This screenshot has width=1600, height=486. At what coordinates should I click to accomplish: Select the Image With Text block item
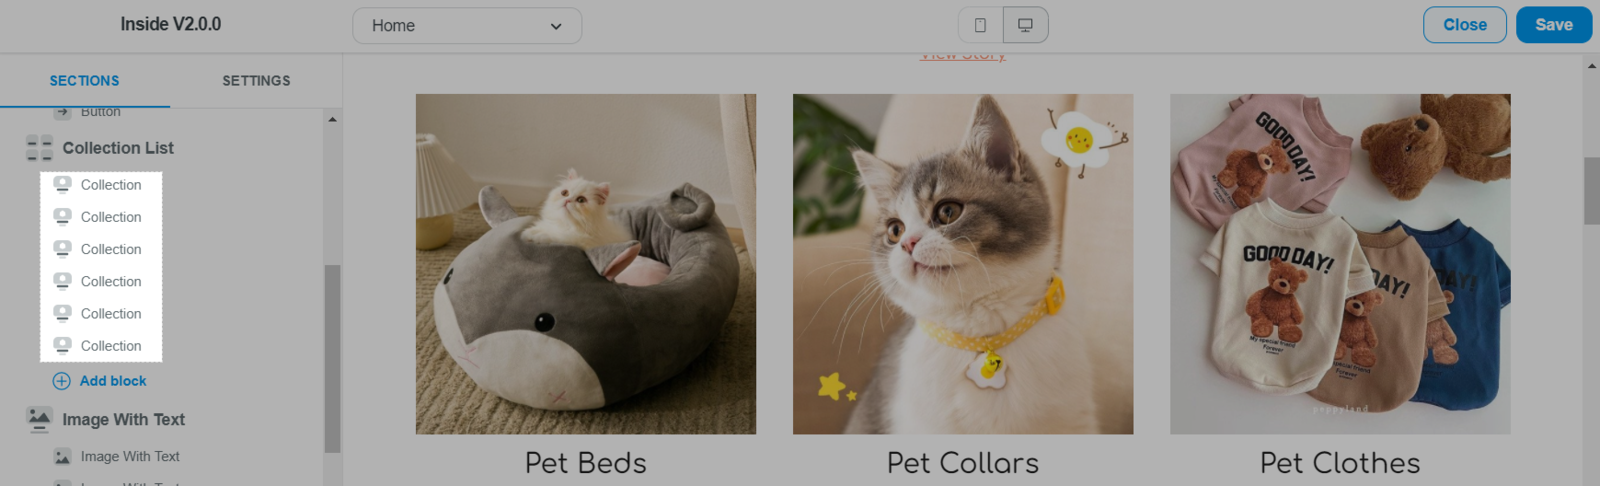tap(116, 456)
